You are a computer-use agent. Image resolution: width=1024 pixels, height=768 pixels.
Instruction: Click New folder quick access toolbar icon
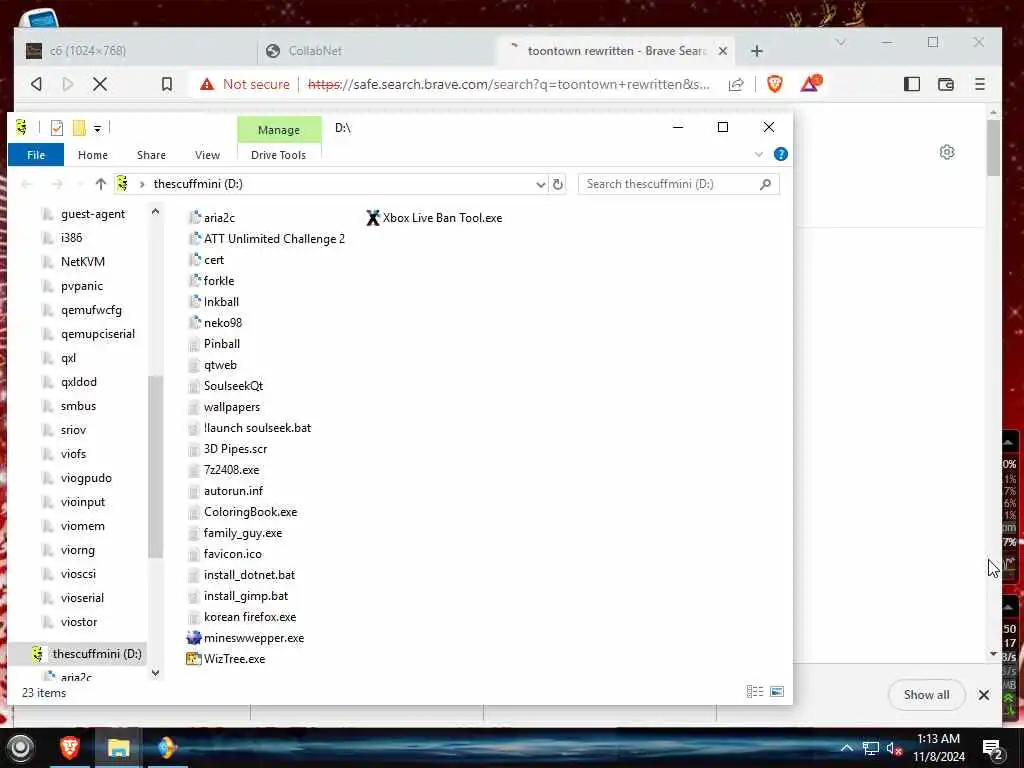point(79,128)
